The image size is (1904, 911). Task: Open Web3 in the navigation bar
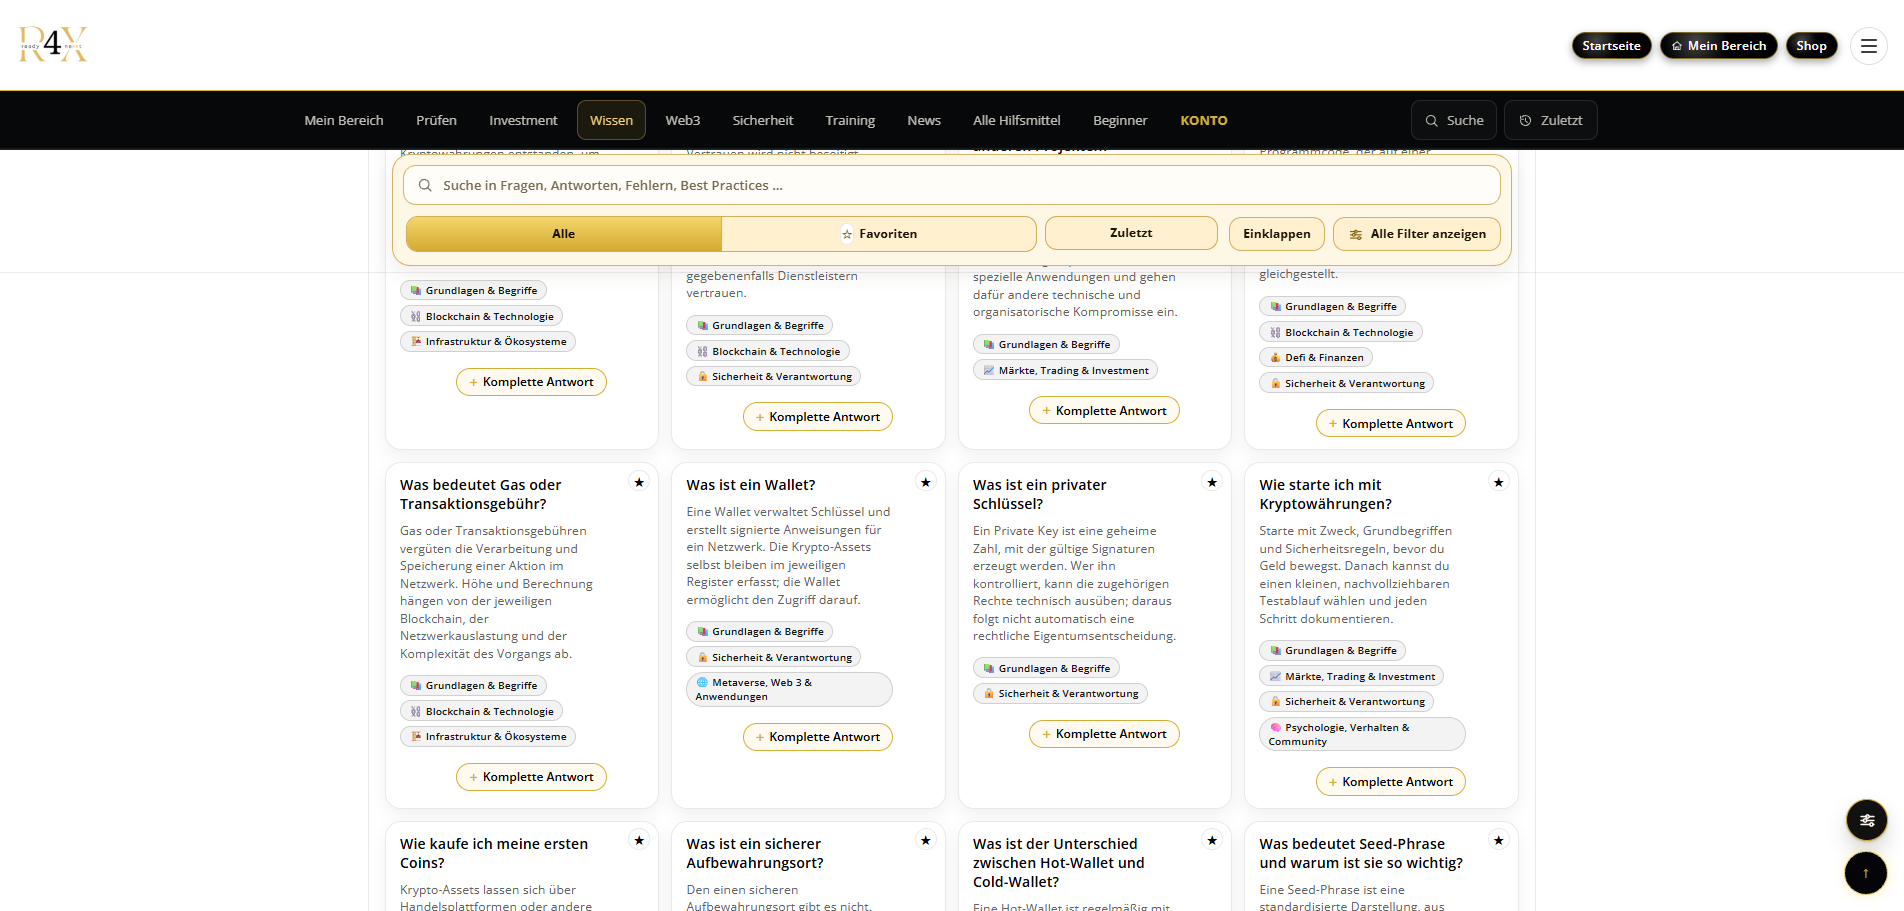point(683,120)
